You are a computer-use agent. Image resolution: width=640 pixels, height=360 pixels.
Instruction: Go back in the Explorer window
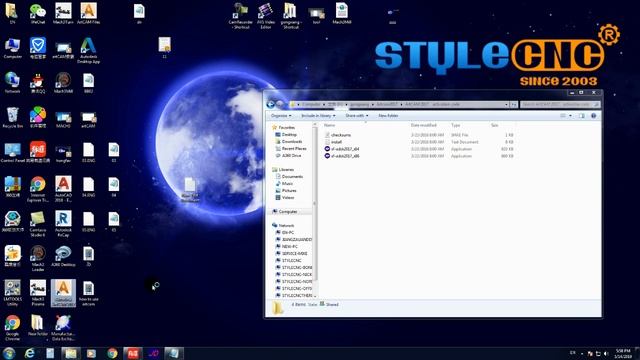tap(270, 104)
